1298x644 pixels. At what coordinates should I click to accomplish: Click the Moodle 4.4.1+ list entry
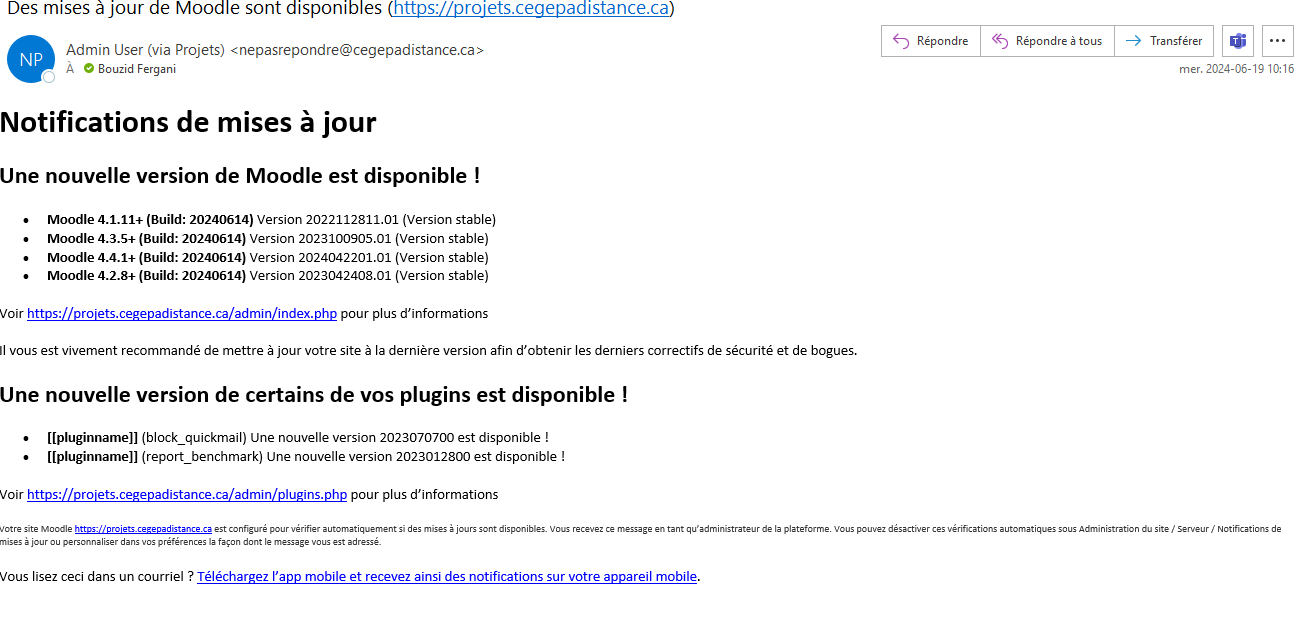(267, 257)
